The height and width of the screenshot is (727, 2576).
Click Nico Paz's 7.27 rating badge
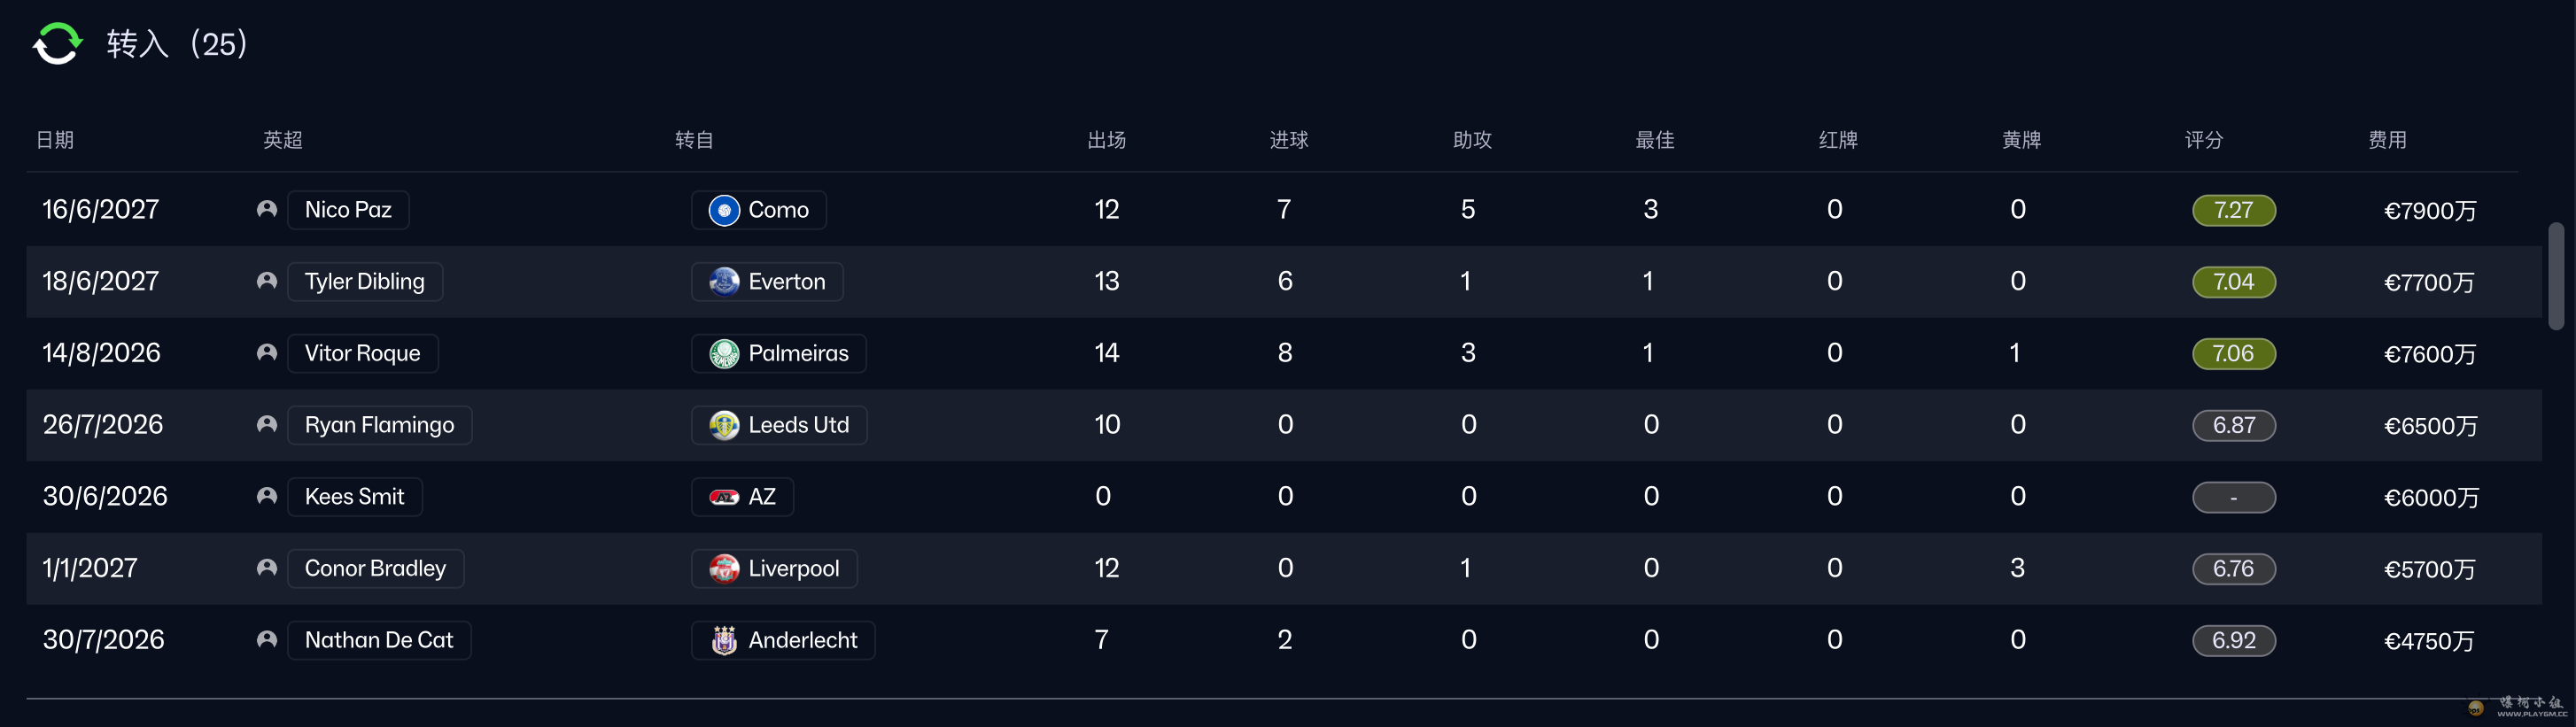coord(2233,210)
